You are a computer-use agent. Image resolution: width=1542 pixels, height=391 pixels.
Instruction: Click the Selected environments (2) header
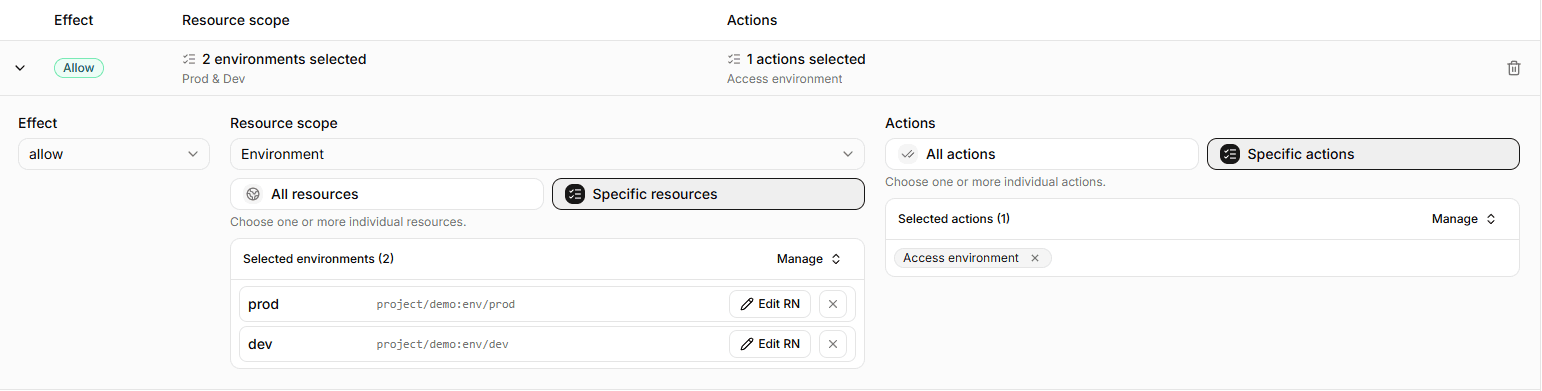[x=318, y=259]
